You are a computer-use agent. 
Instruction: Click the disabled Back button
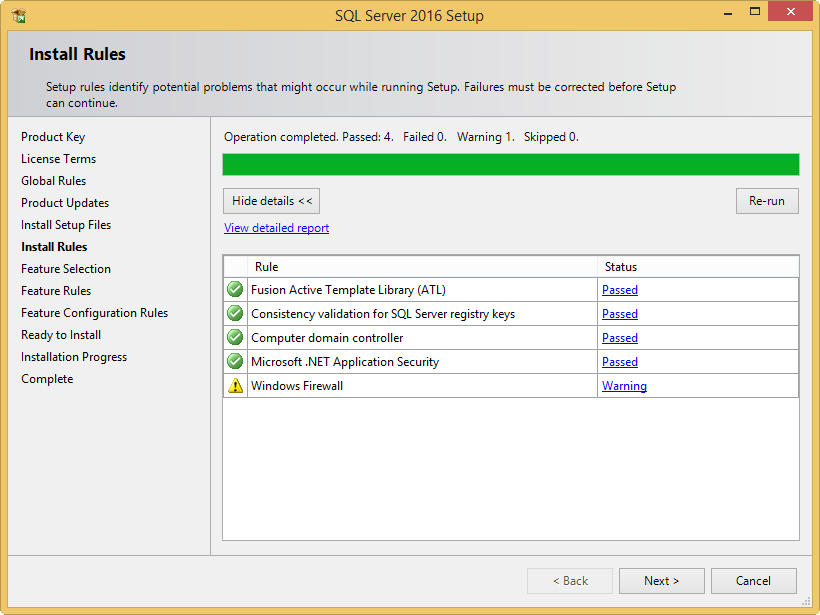point(570,581)
